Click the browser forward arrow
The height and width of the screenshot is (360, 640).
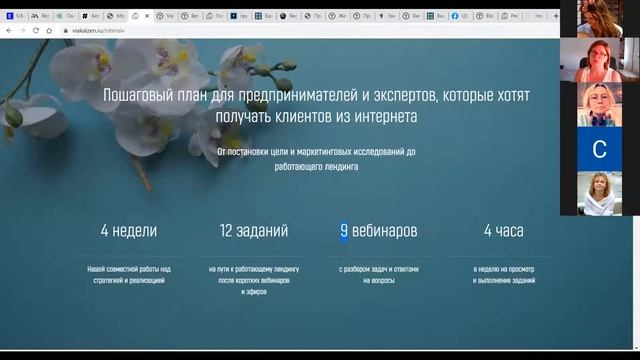pos(22,31)
